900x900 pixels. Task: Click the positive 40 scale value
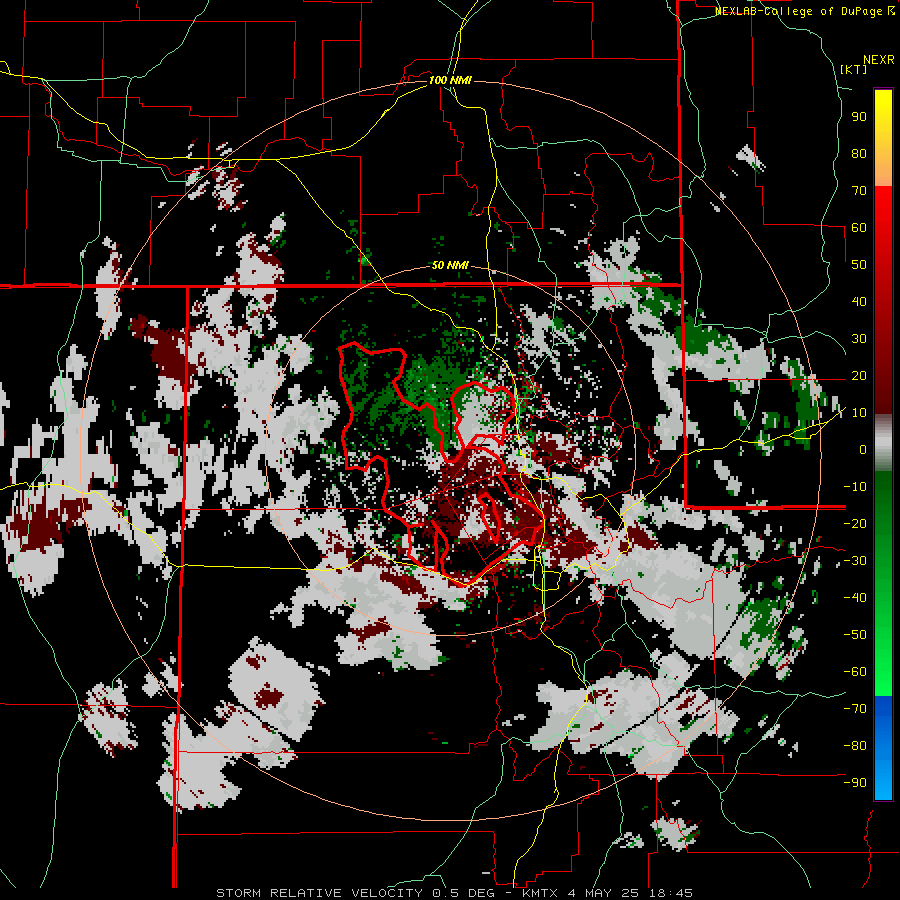pyautogui.click(x=859, y=302)
